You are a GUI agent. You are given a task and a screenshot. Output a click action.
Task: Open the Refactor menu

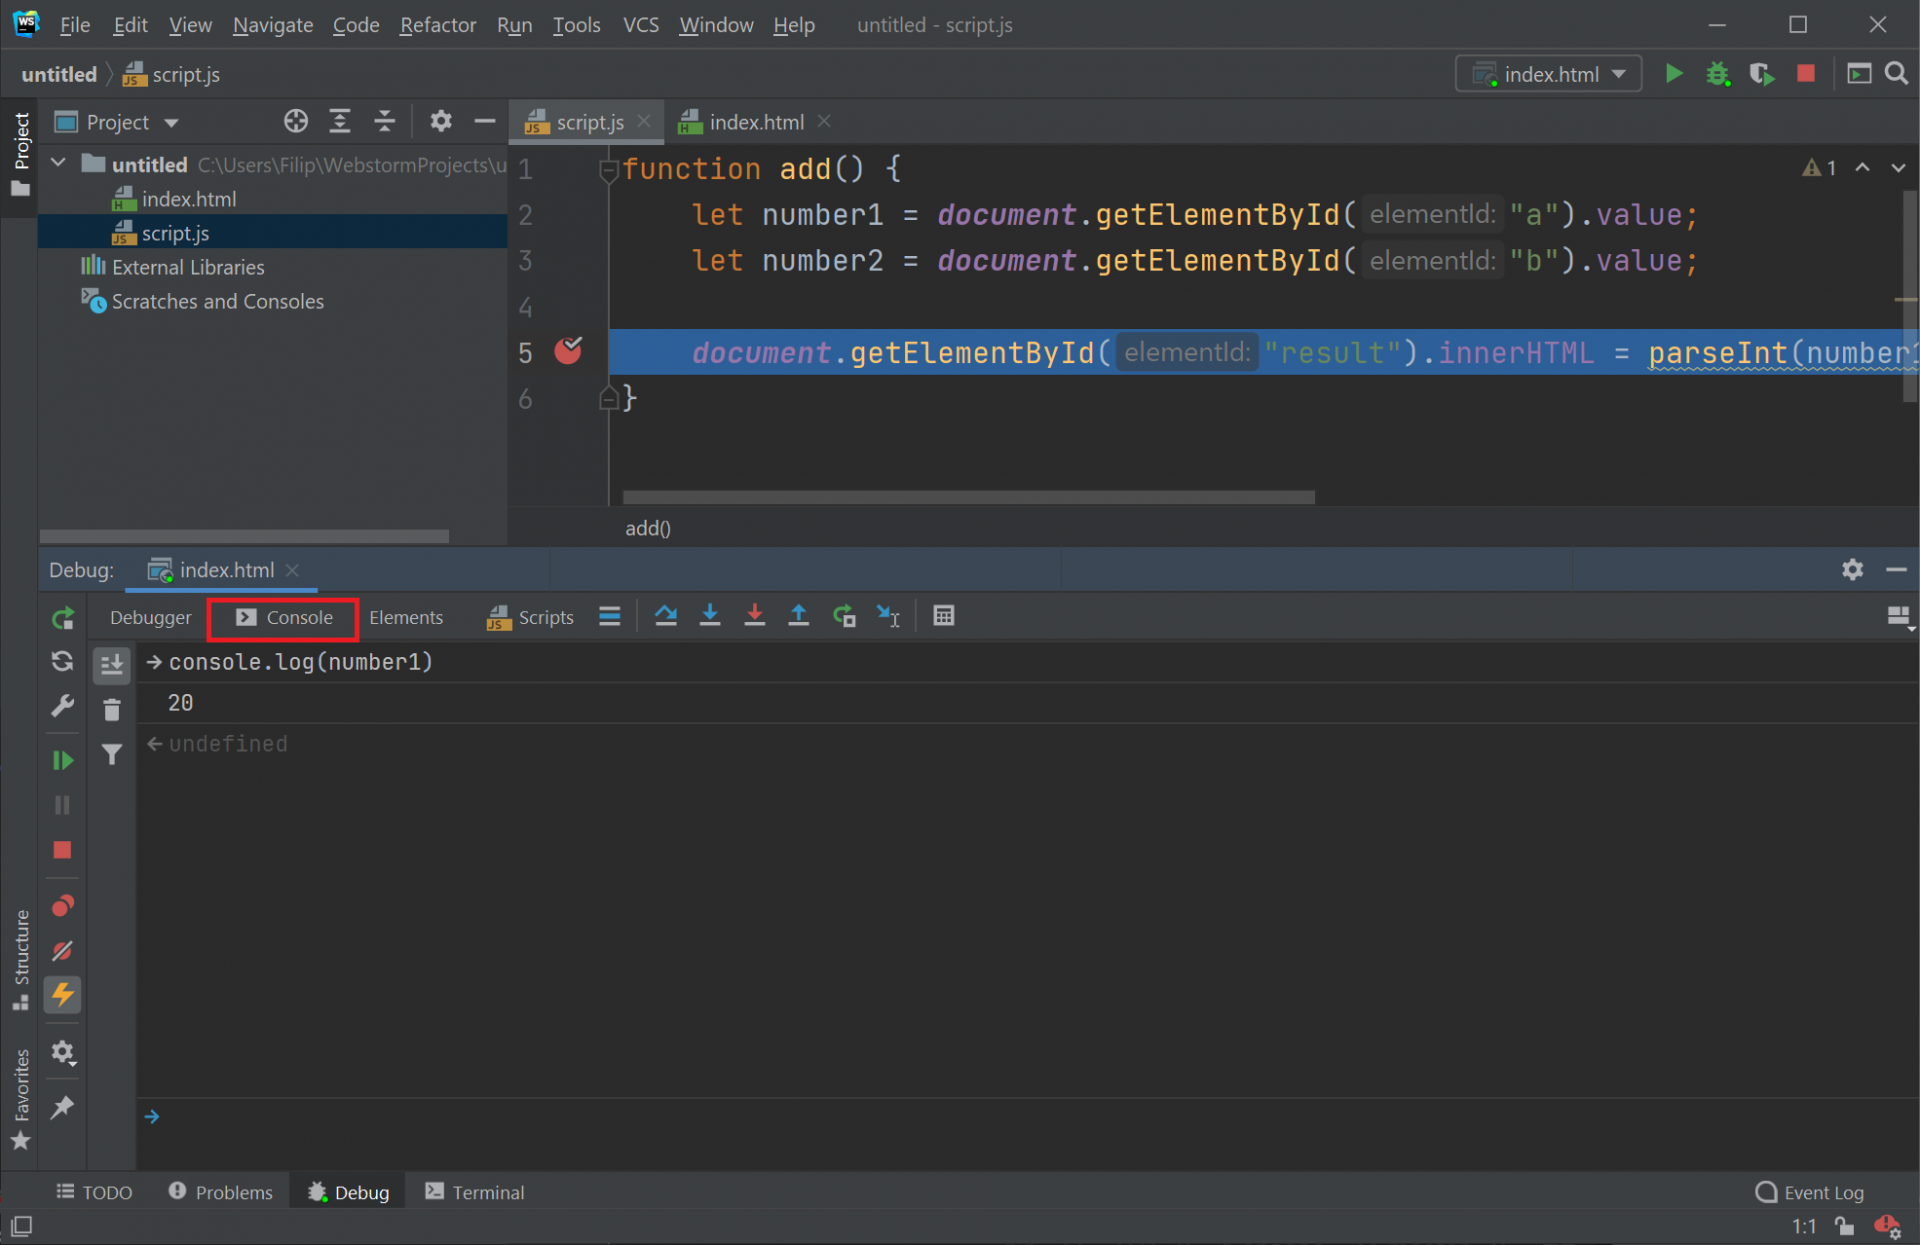pos(437,25)
